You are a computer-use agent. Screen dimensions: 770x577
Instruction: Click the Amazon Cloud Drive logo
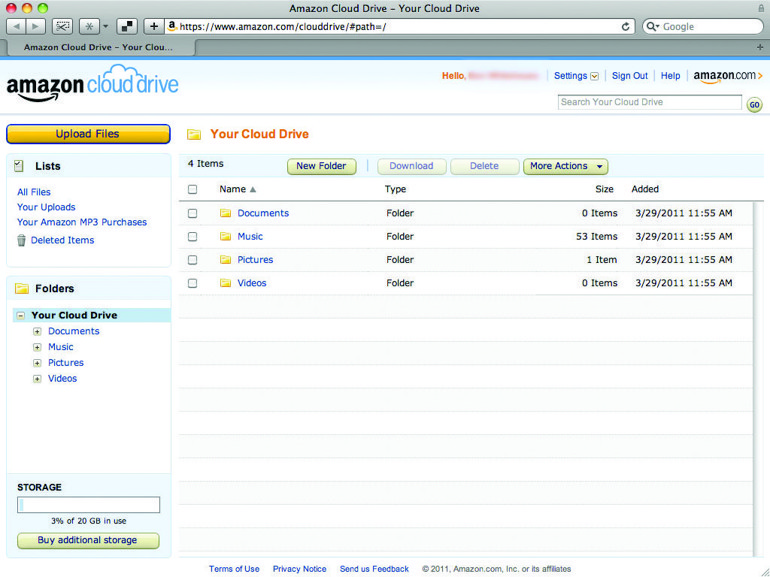tap(92, 86)
